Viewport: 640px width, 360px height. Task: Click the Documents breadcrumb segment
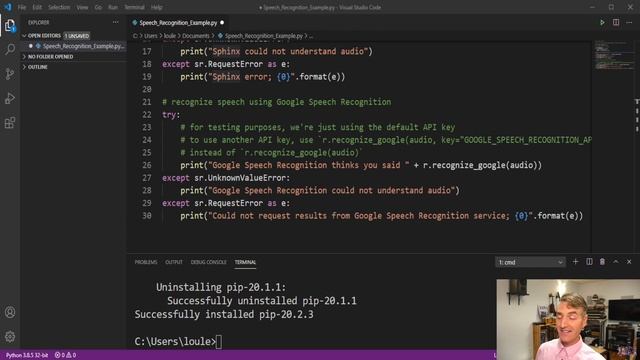196,36
